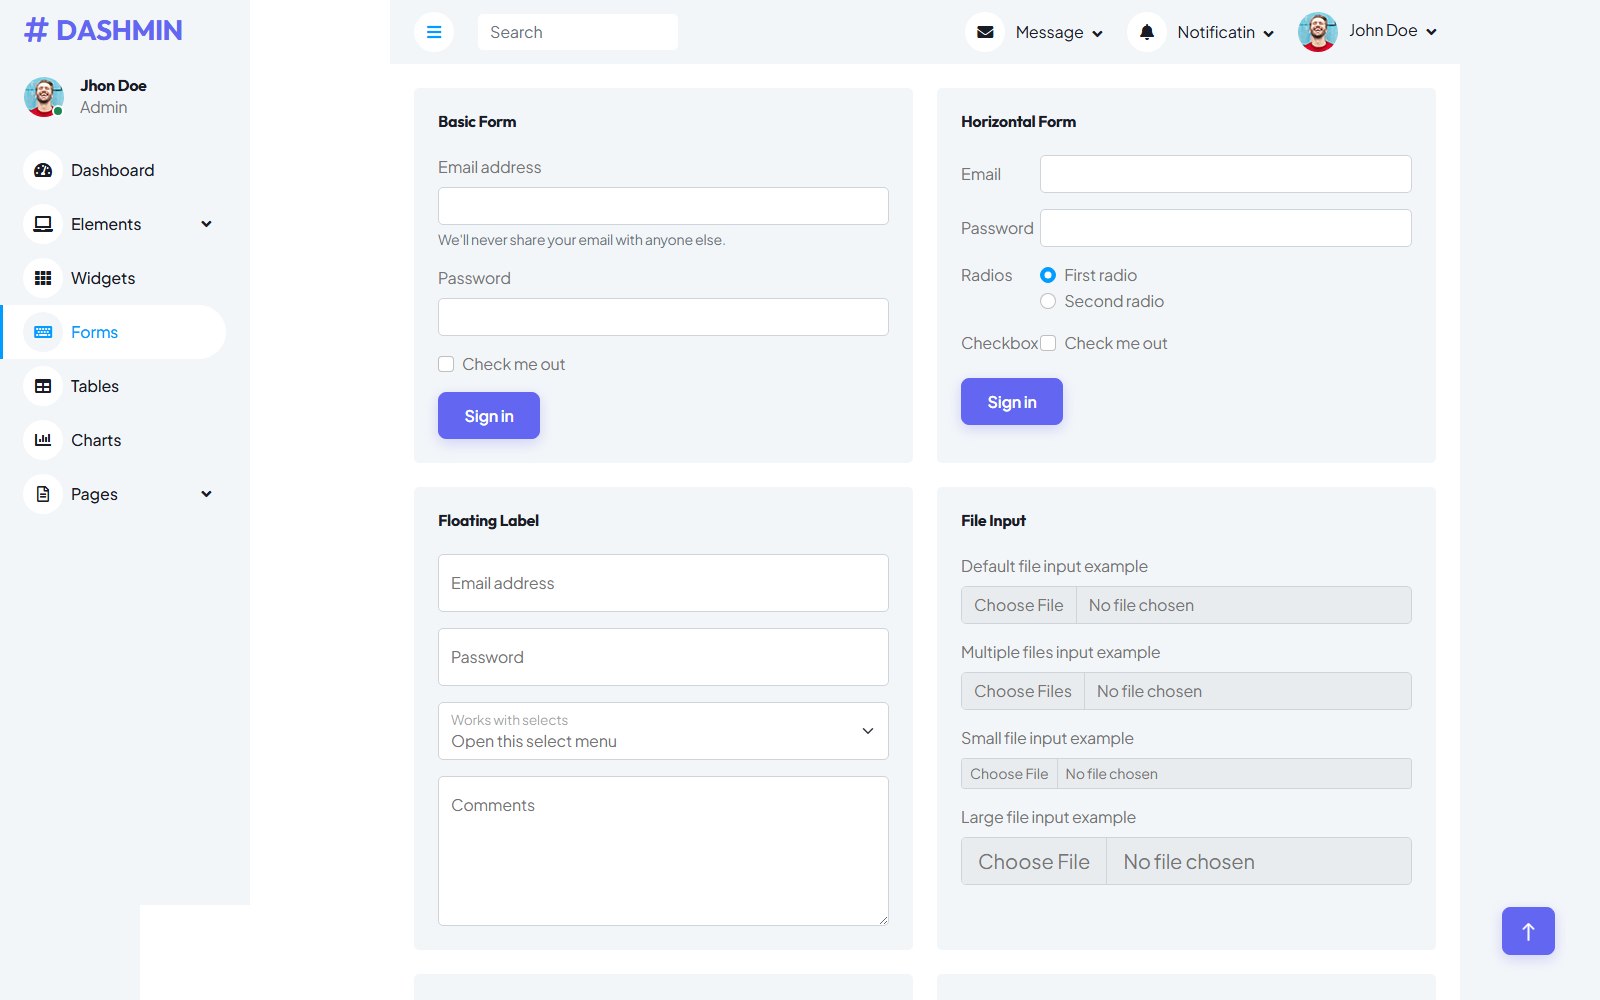
Task: Click Horizontal Form Email field
Action: [1226, 174]
